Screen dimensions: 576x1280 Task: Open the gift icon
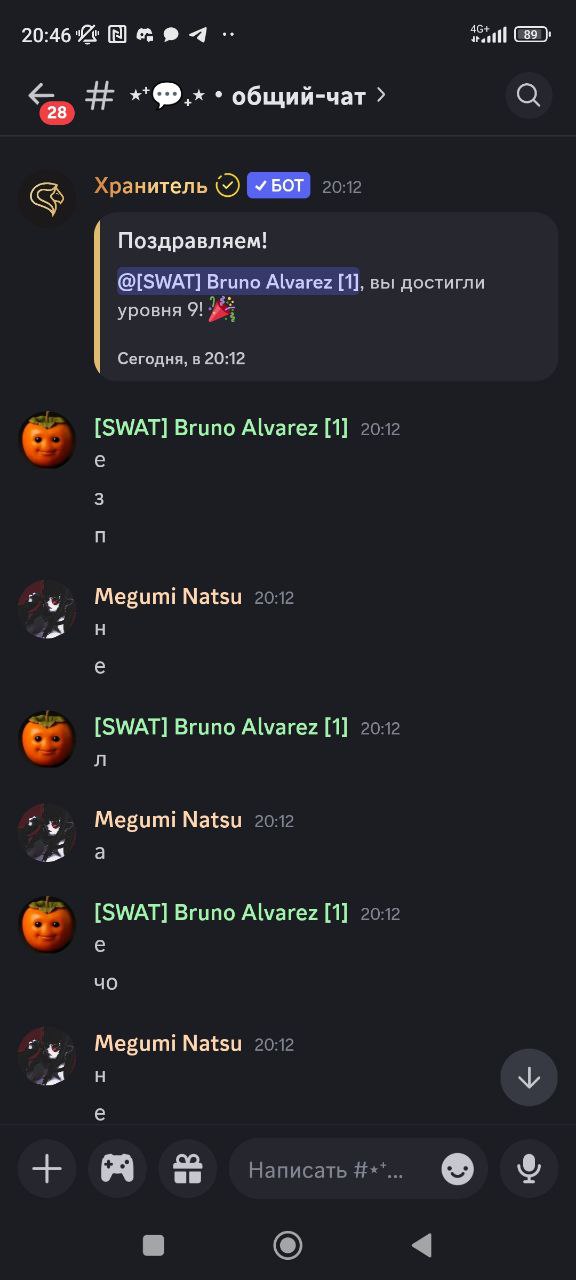point(187,1169)
